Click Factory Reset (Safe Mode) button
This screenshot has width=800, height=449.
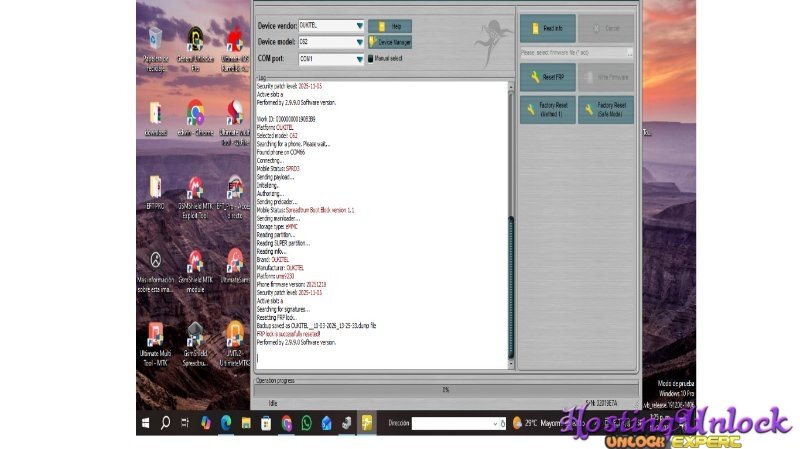(x=606, y=108)
